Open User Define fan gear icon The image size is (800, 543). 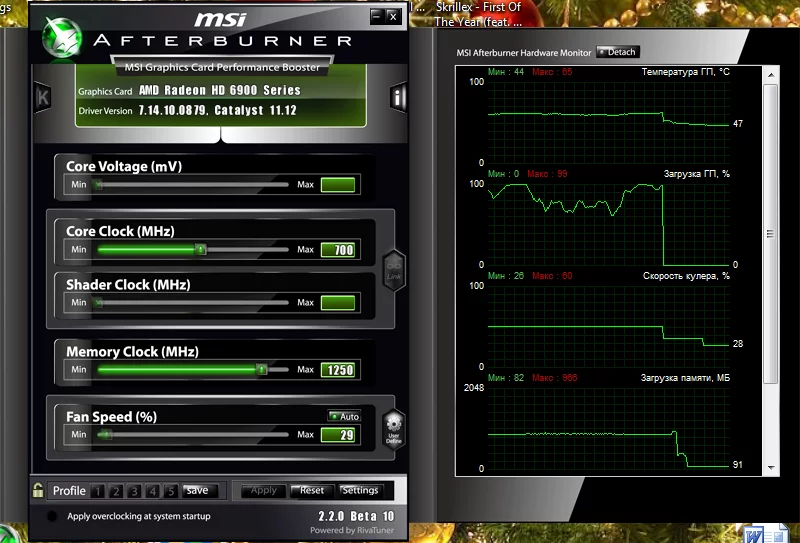point(393,429)
